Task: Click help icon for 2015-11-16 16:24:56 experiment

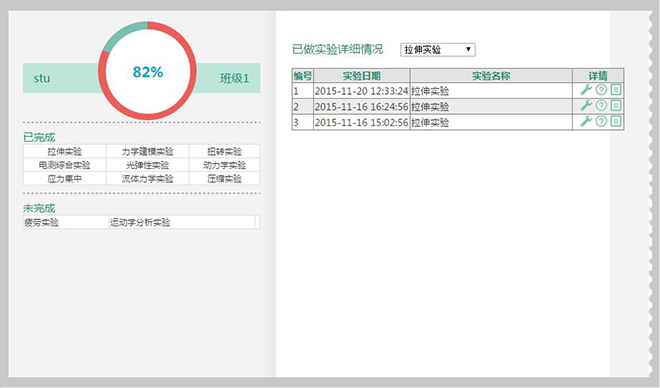Action: coord(601,105)
